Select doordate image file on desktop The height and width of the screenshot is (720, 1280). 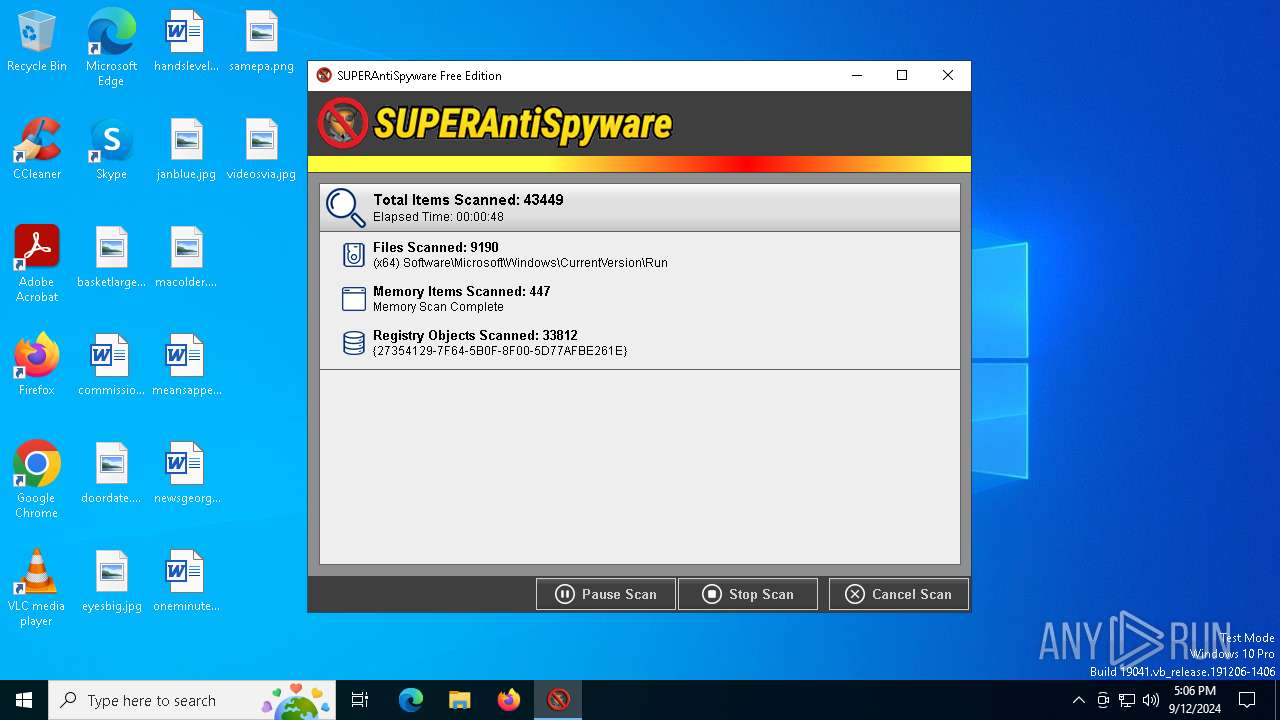coord(111,474)
